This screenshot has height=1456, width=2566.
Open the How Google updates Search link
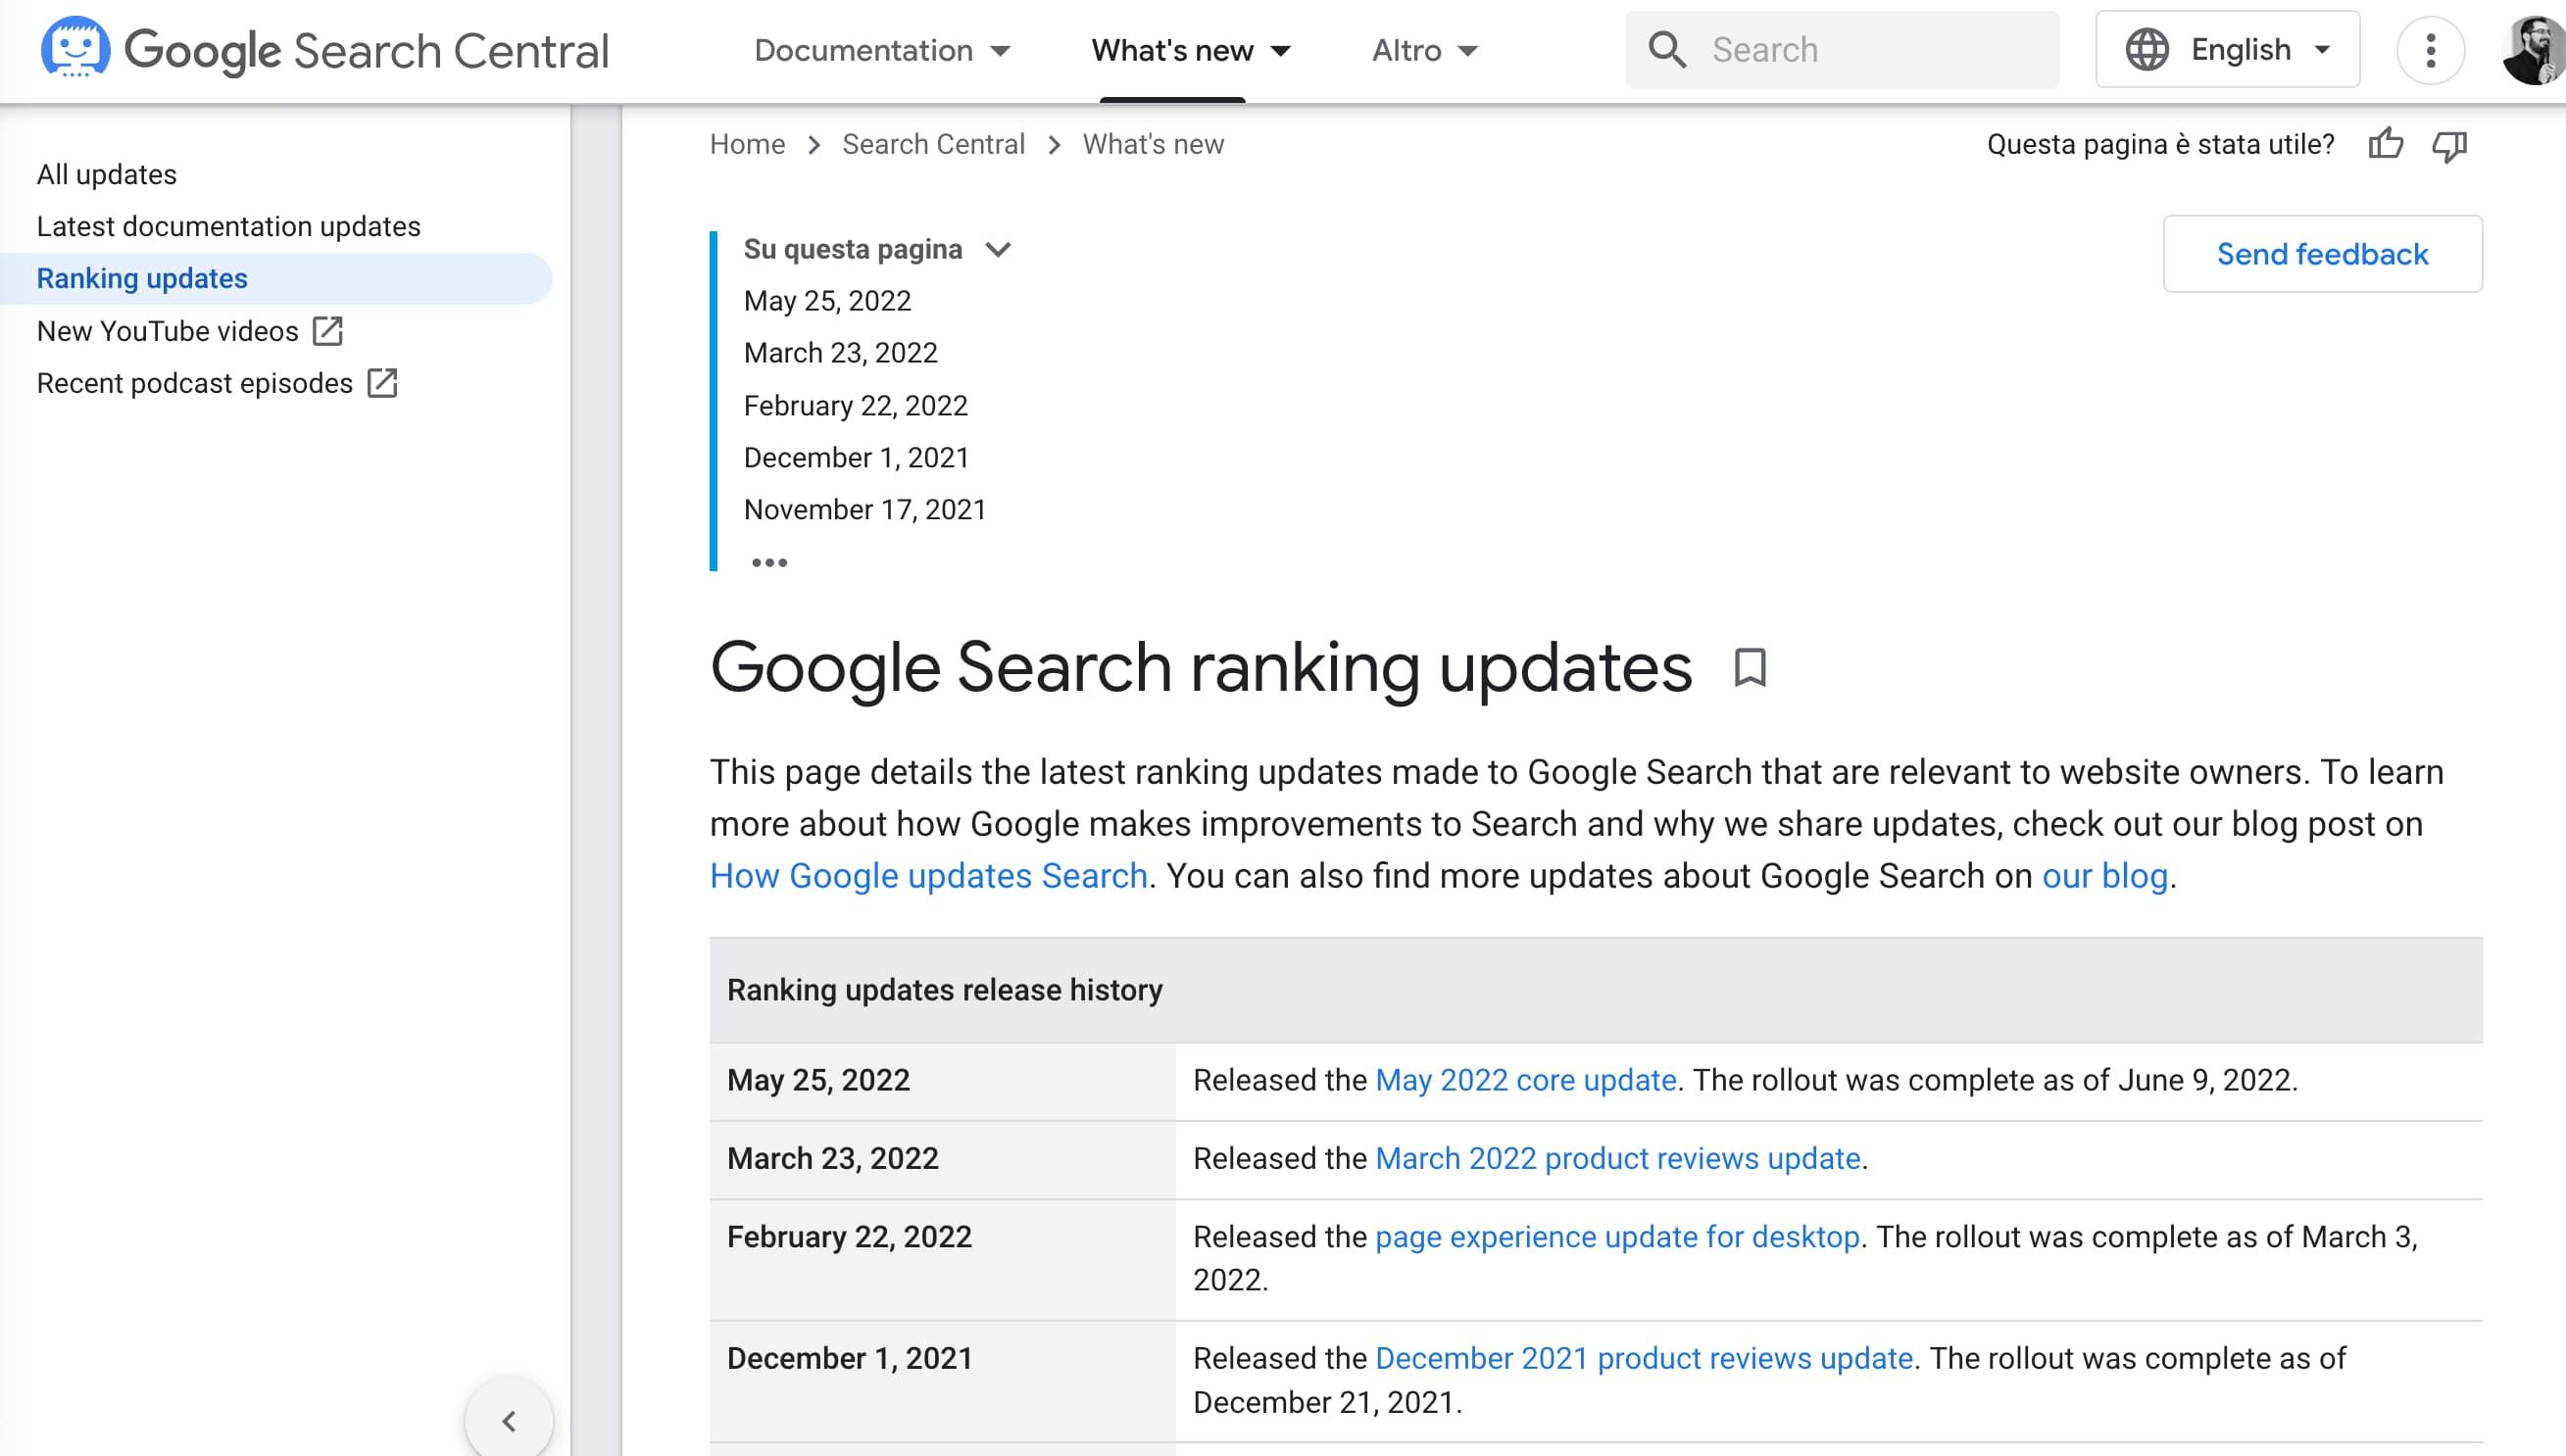coord(930,874)
